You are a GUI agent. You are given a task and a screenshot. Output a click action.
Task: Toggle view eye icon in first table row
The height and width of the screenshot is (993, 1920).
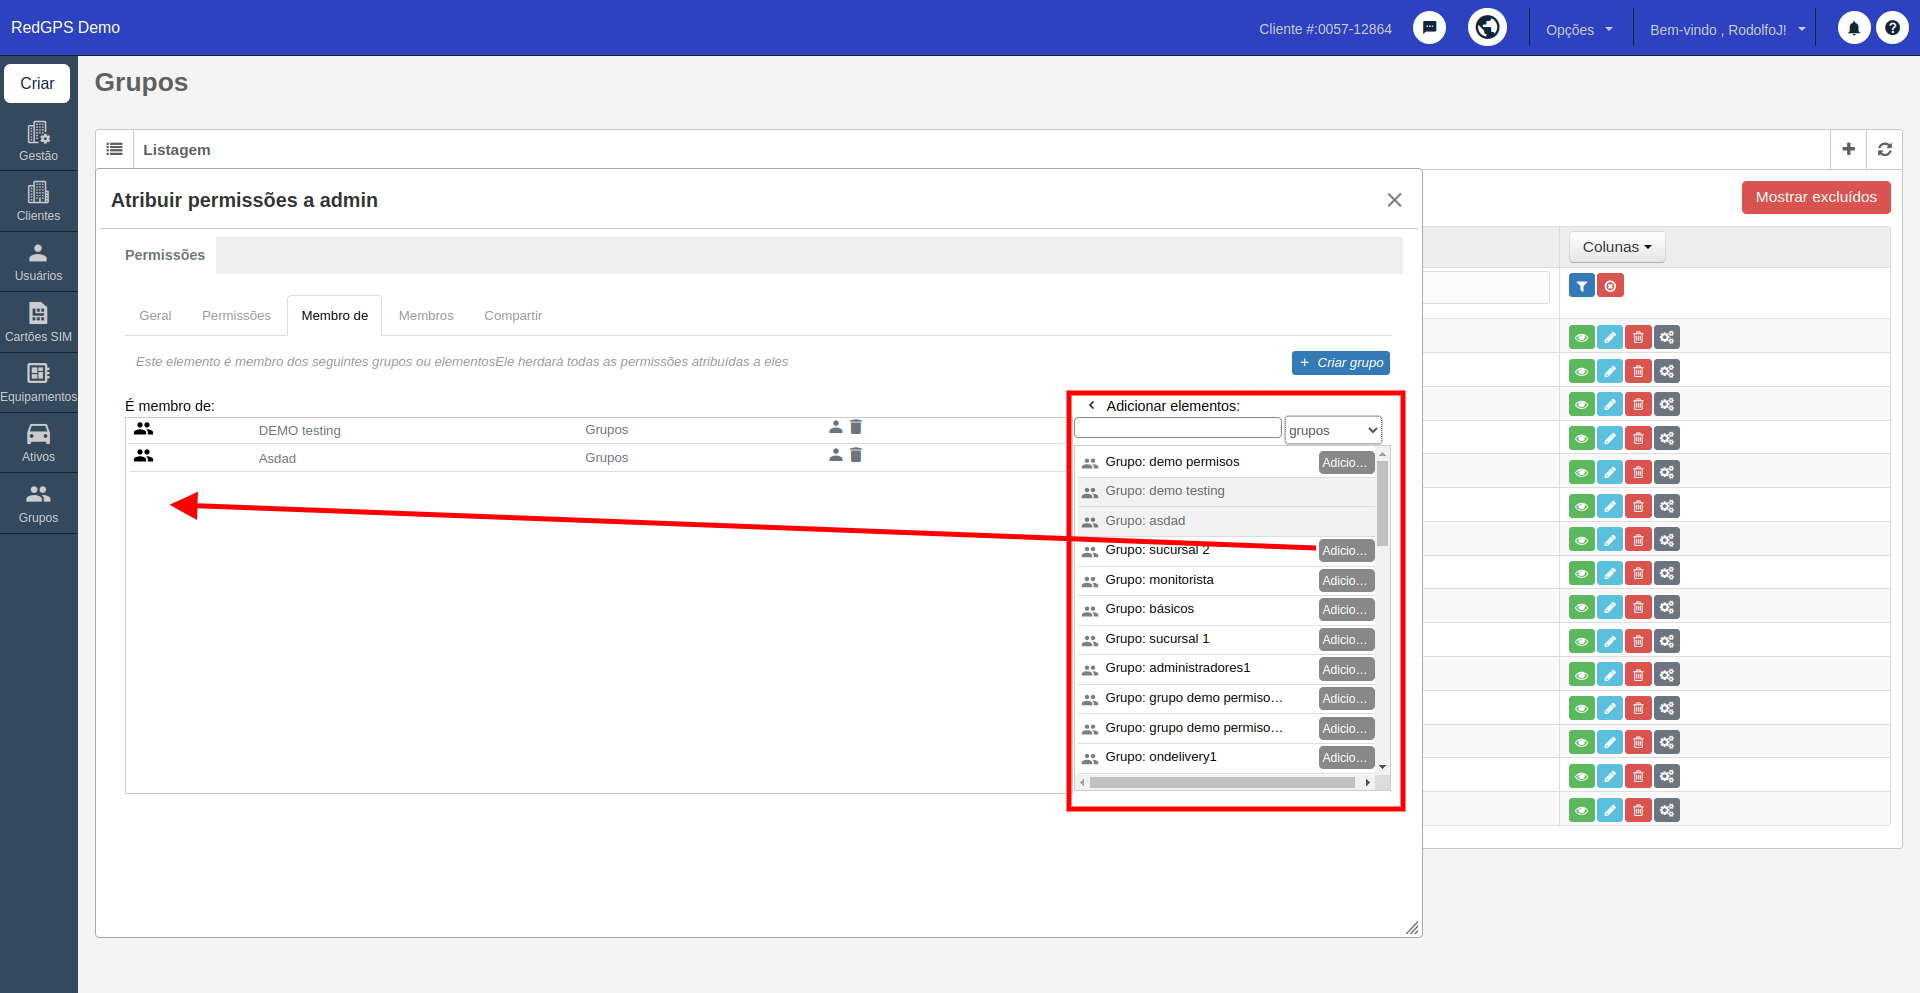tap(1581, 338)
